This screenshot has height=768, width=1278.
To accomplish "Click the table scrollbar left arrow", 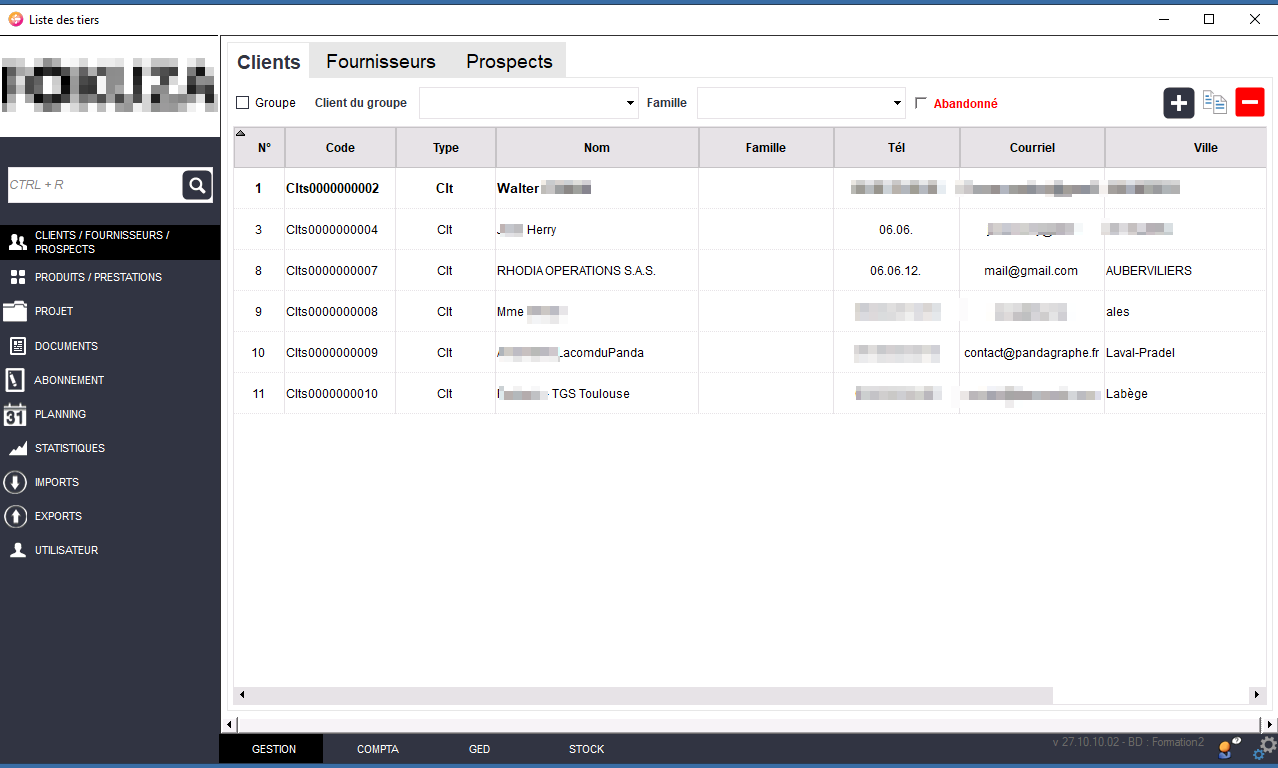I will pos(242,694).
